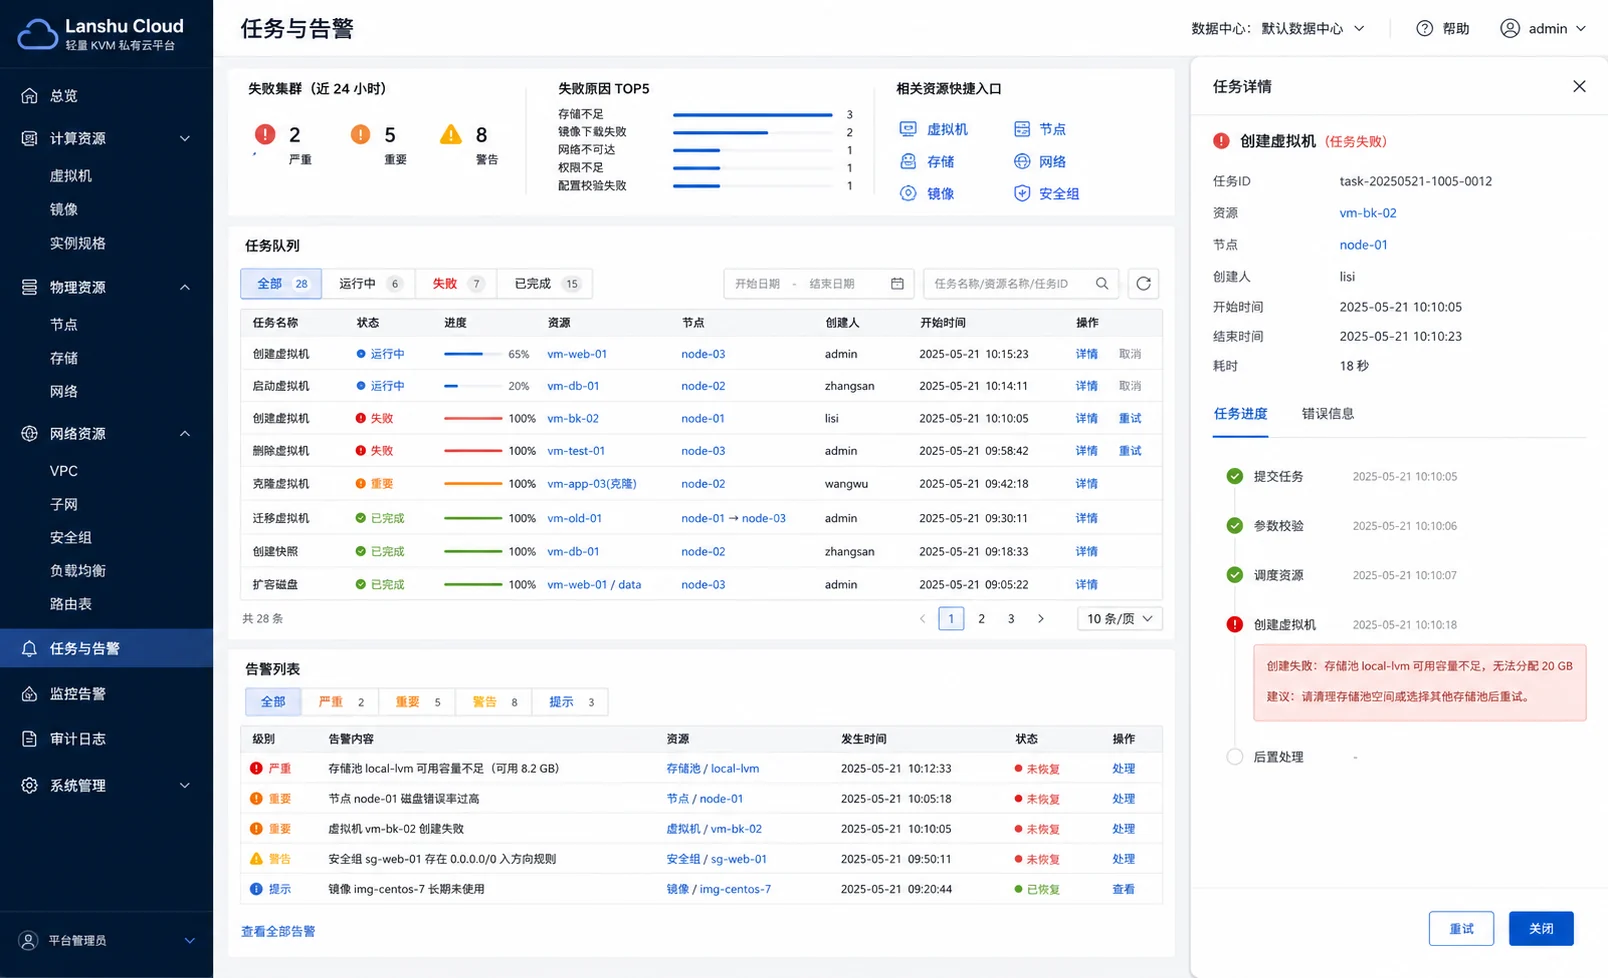Click the 平台管理员 user icon
Viewport: 1608px width, 978px height.
29,941
